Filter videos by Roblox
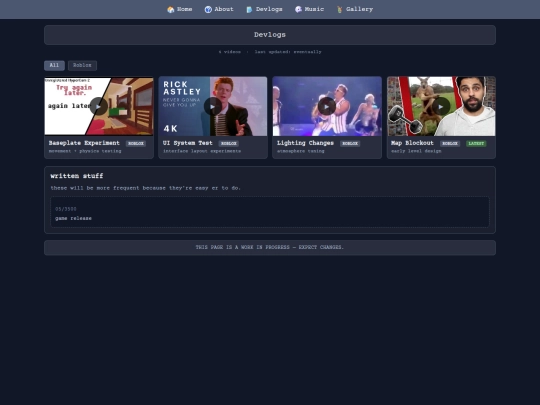The height and width of the screenshot is (405, 540). pos(82,65)
